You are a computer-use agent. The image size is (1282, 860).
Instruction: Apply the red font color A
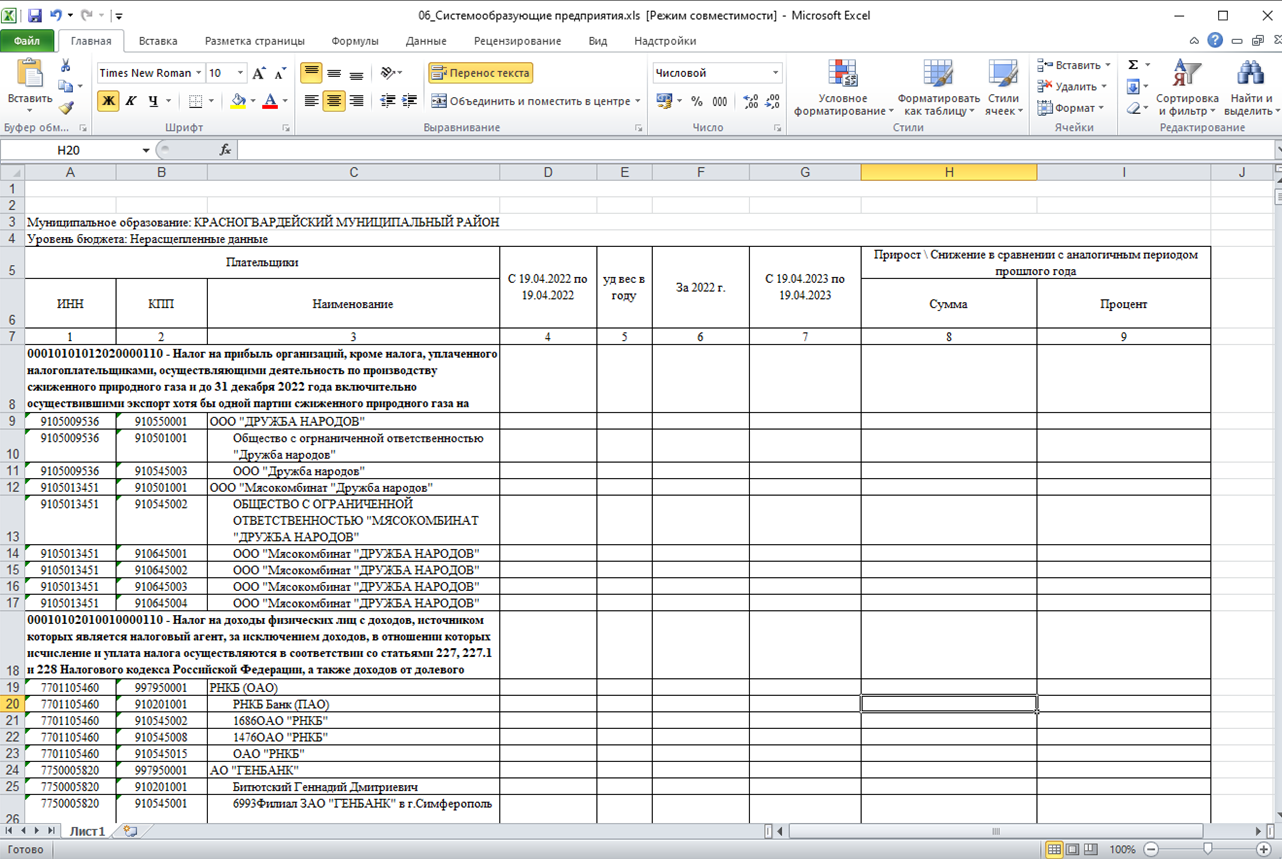click(270, 101)
